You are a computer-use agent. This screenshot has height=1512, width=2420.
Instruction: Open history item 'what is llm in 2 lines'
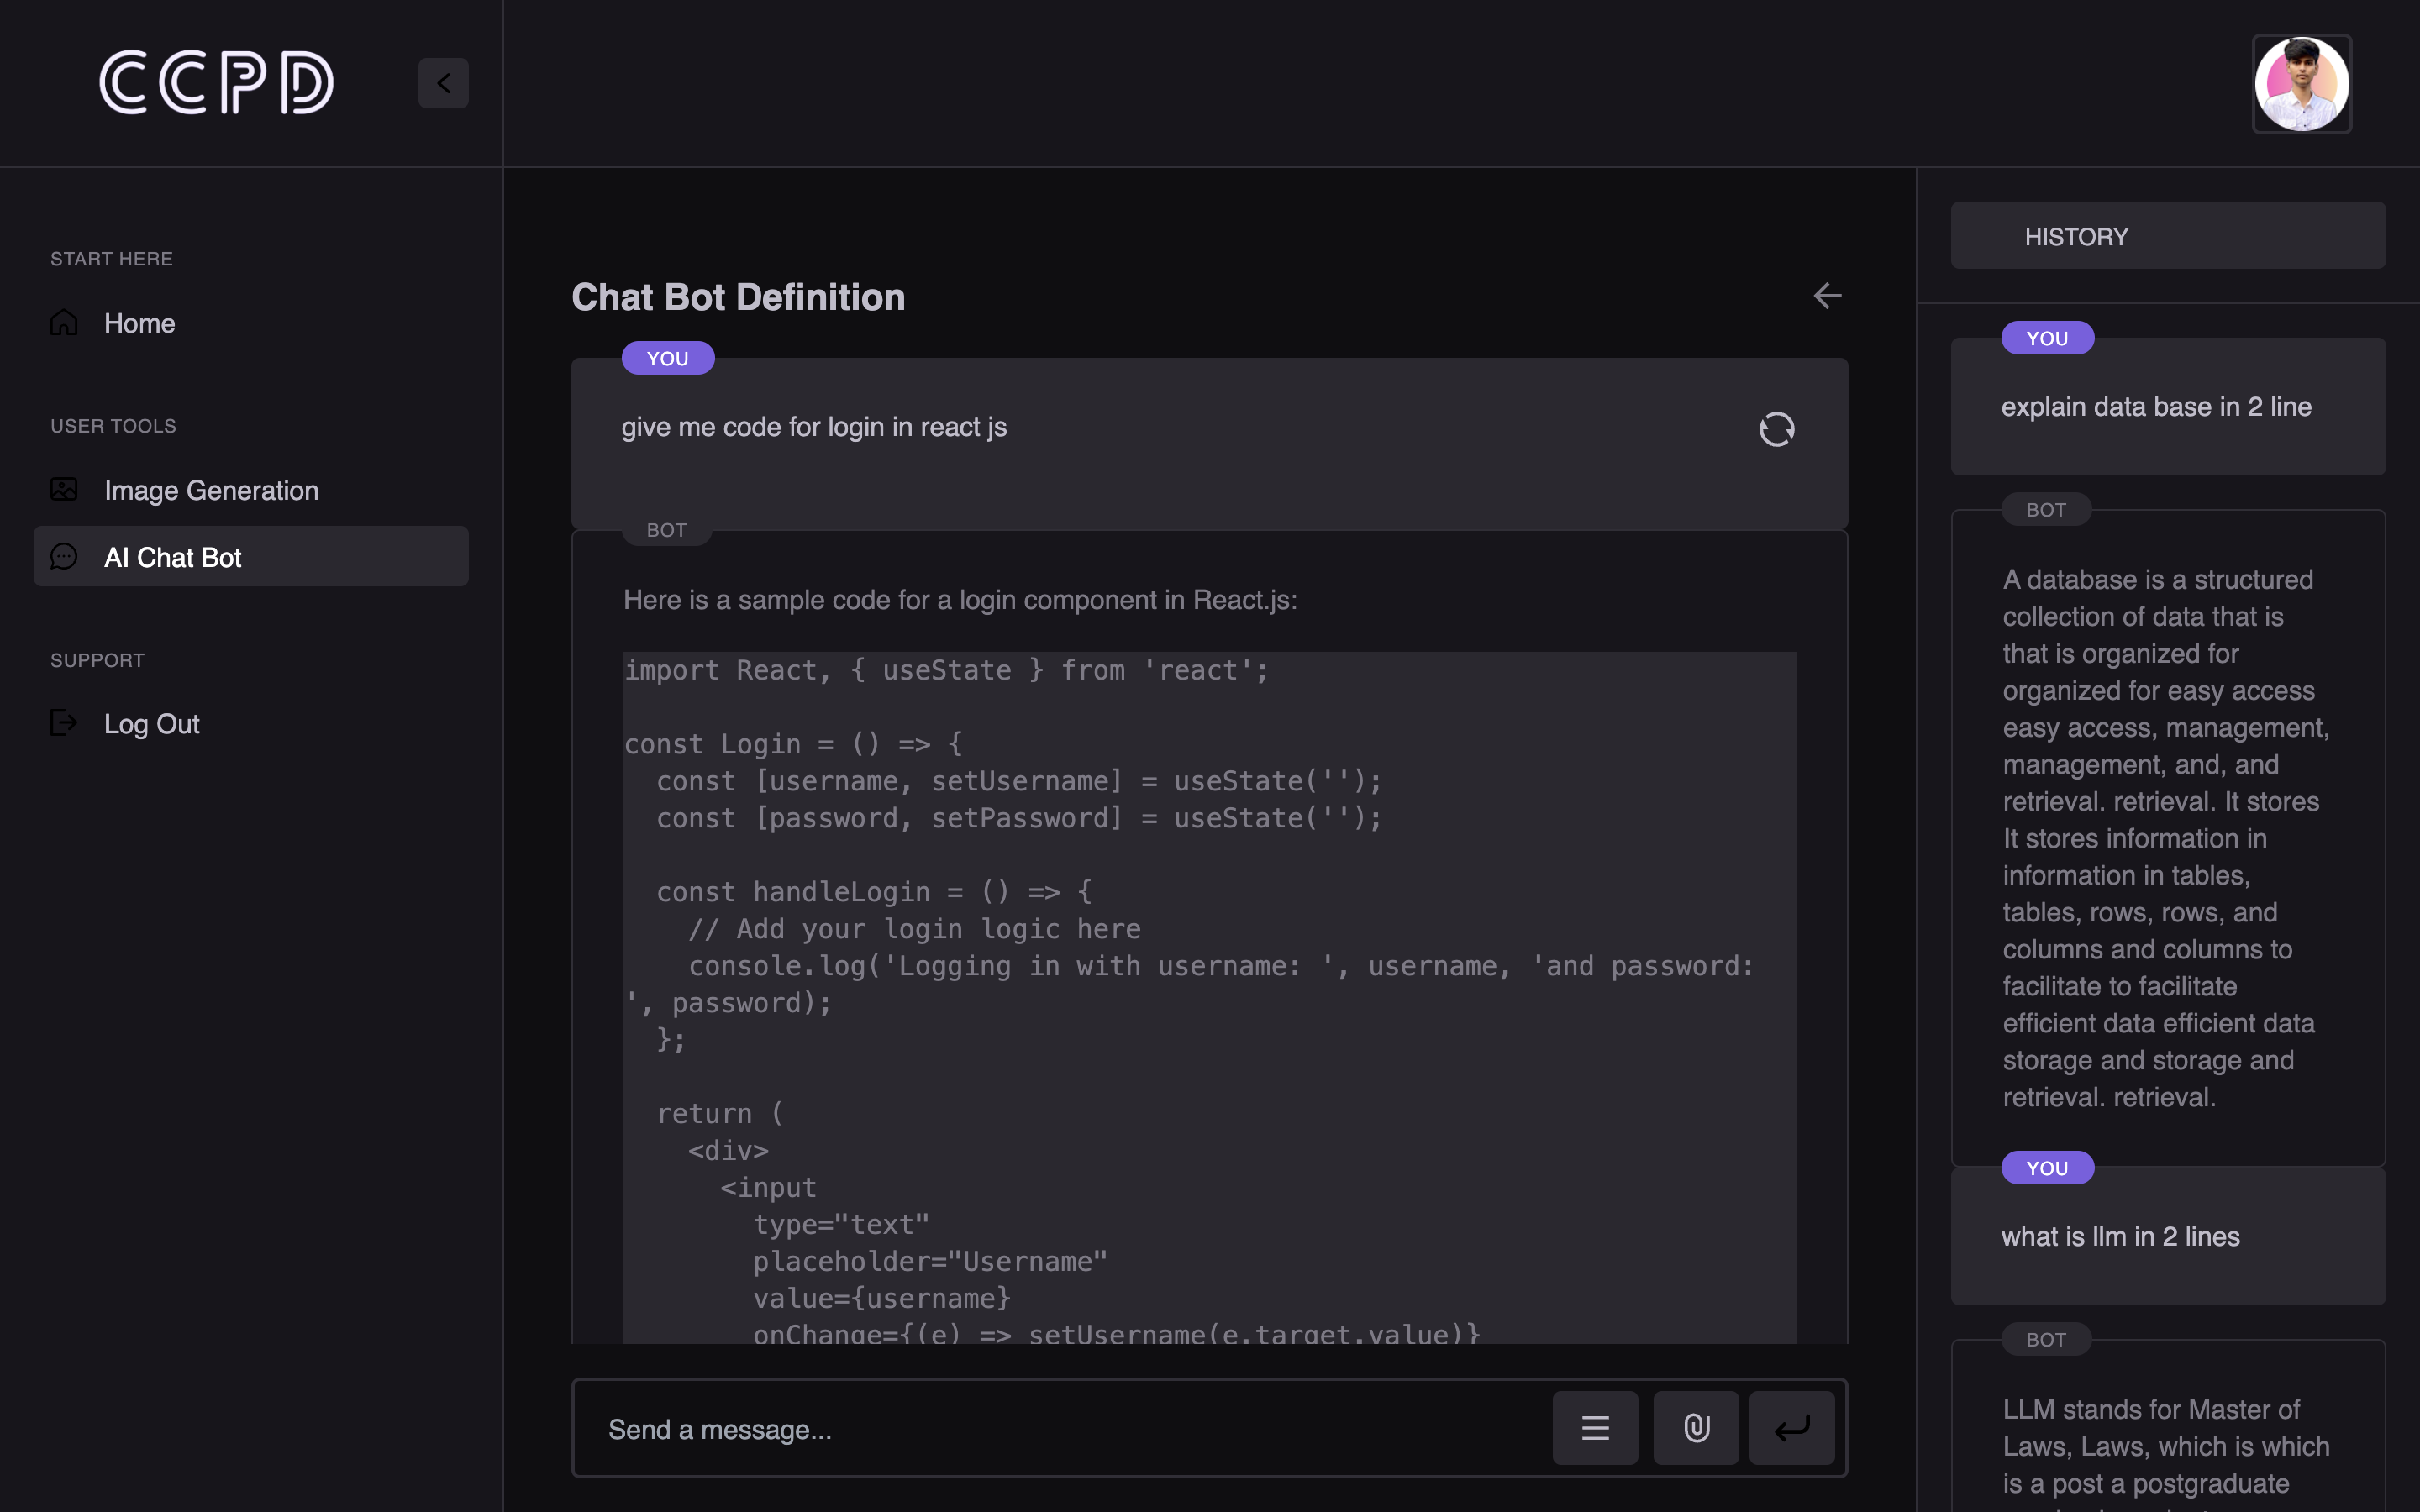(2120, 1237)
